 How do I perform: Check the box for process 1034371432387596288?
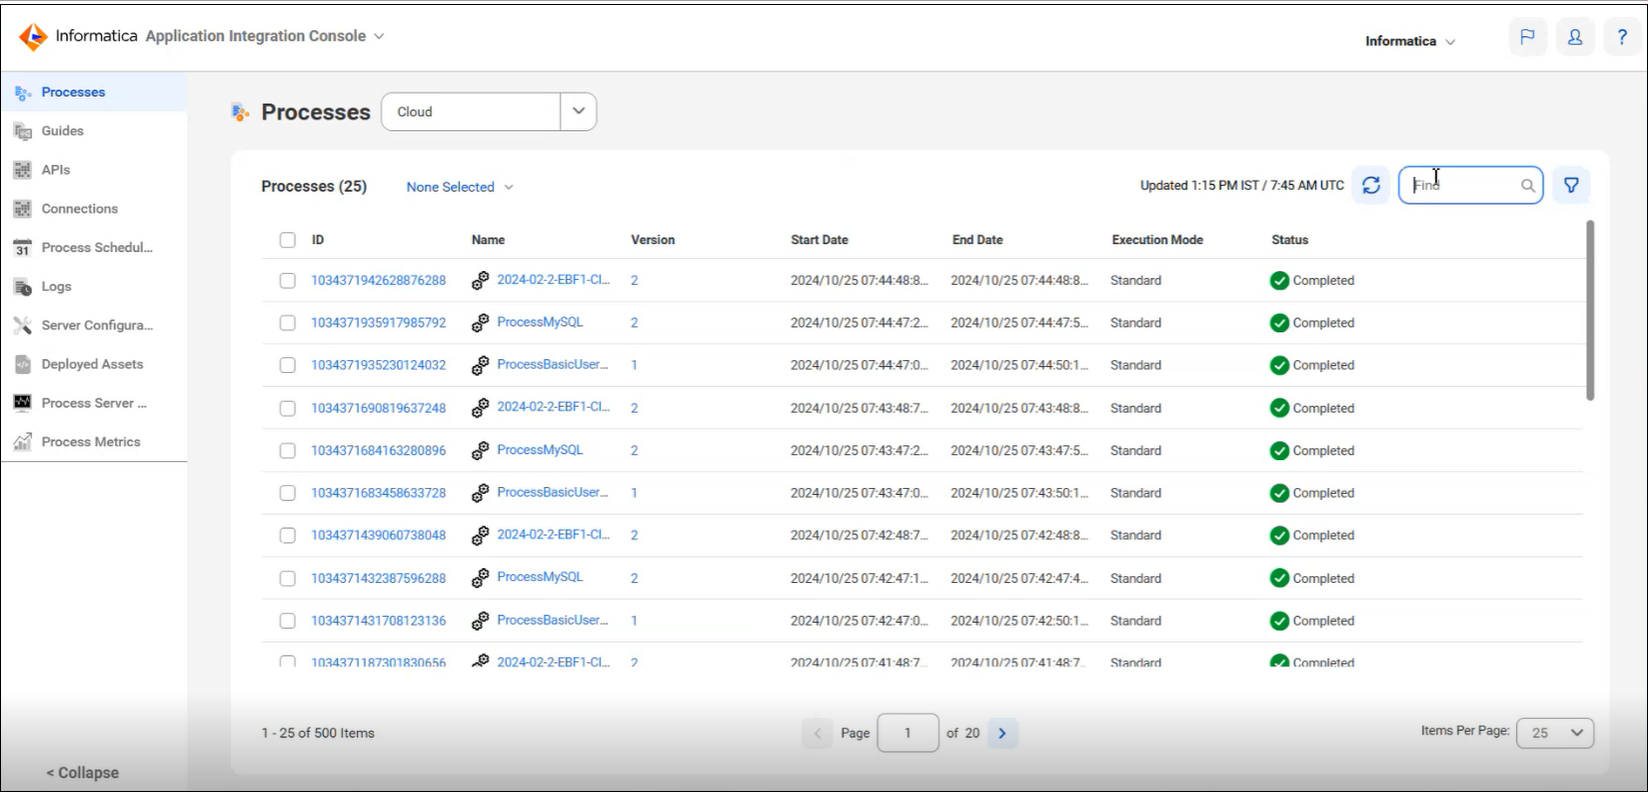tap(288, 579)
